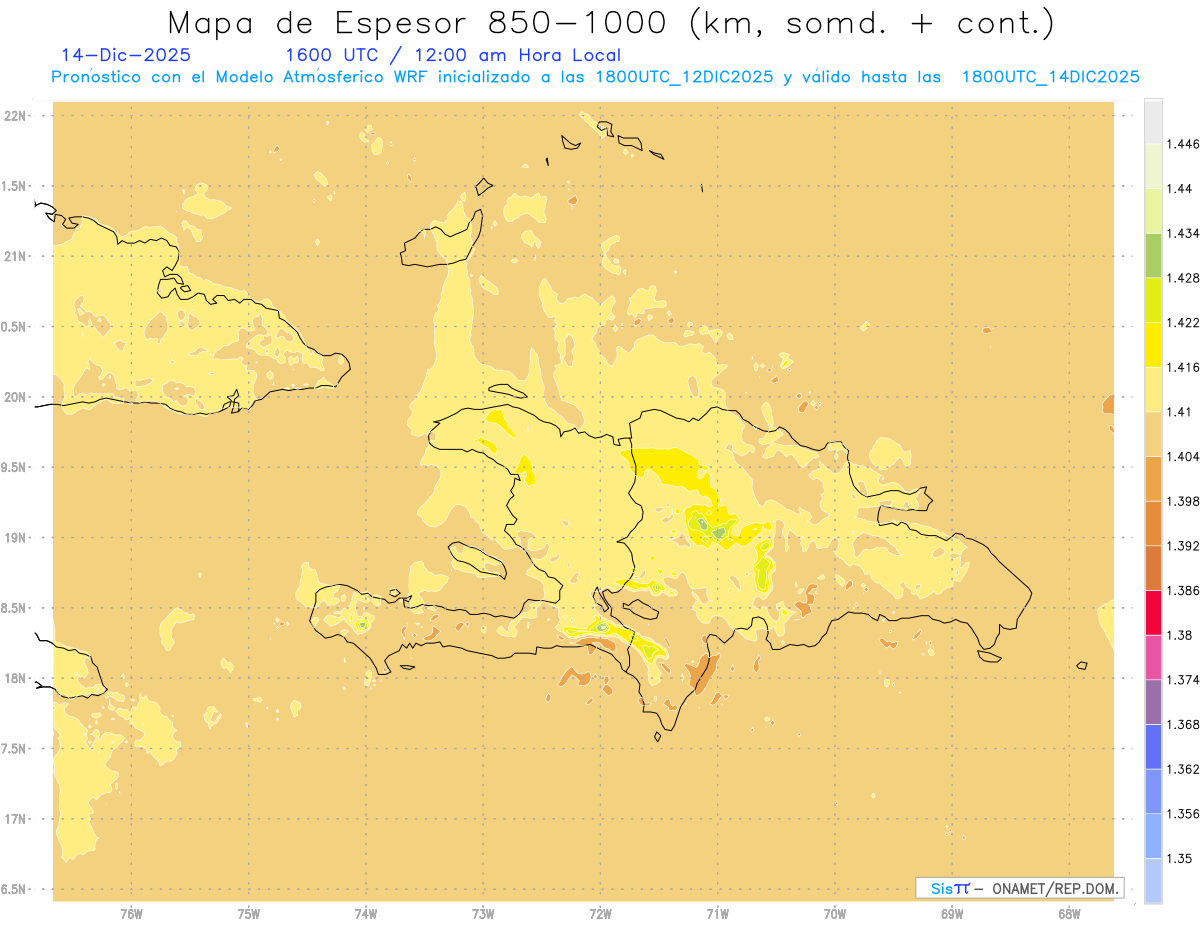The image size is (1200, 927).
Task: Click the 19N latitude label
Action: (x=16, y=538)
